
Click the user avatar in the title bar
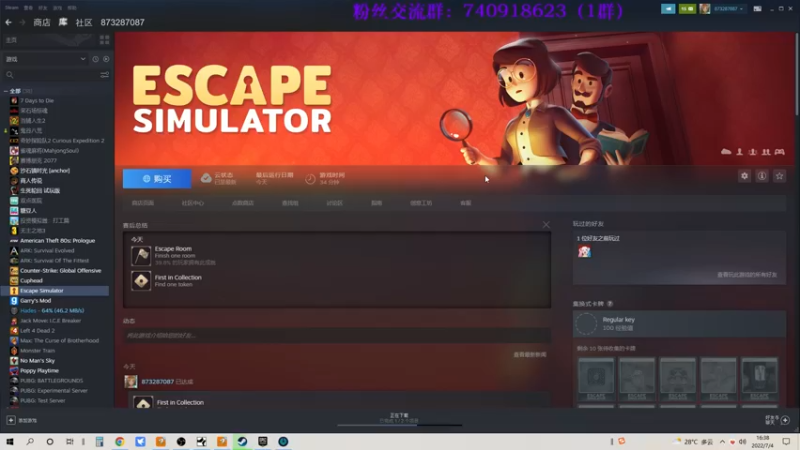[x=705, y=9]
